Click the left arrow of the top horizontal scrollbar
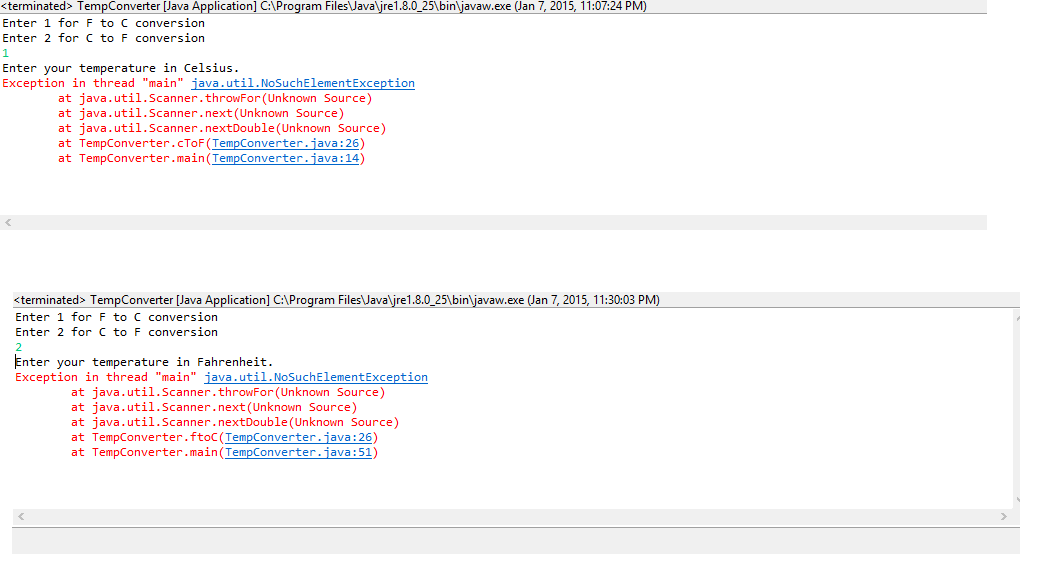The height and width of the screenshot is (577, 1050). [8, 222]
